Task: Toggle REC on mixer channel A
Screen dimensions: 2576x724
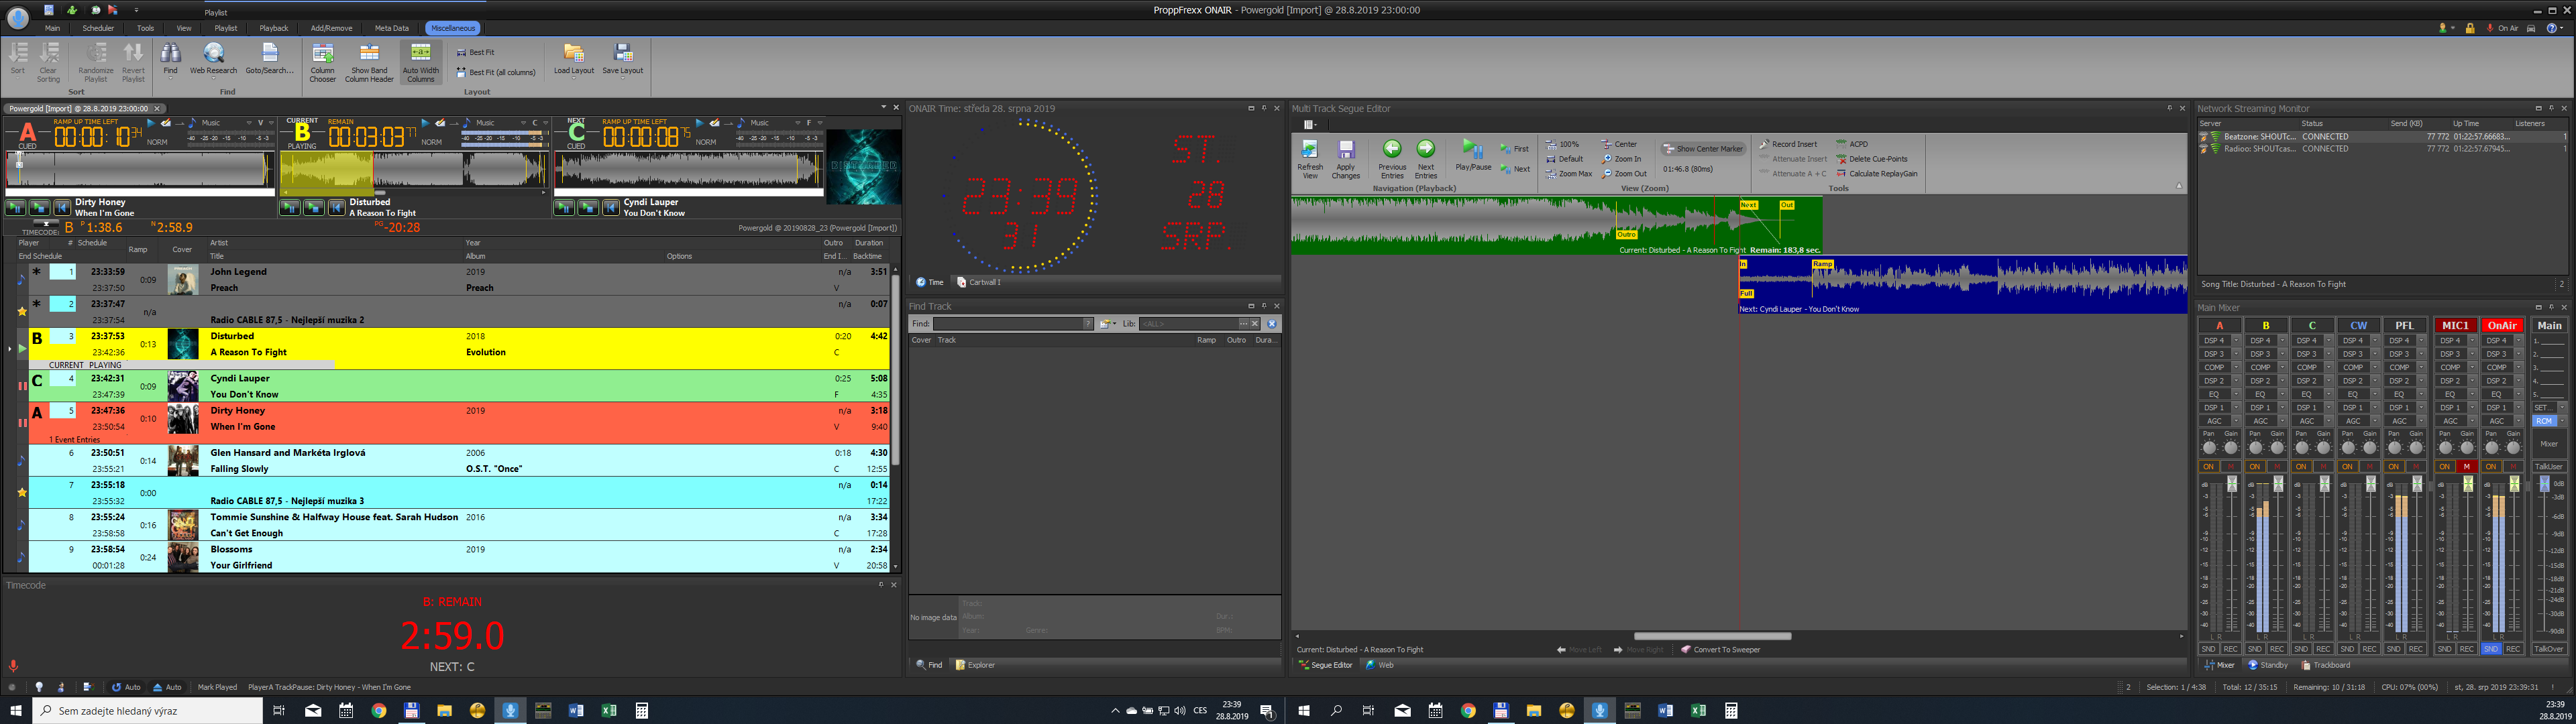Action: pos(2230,649)
